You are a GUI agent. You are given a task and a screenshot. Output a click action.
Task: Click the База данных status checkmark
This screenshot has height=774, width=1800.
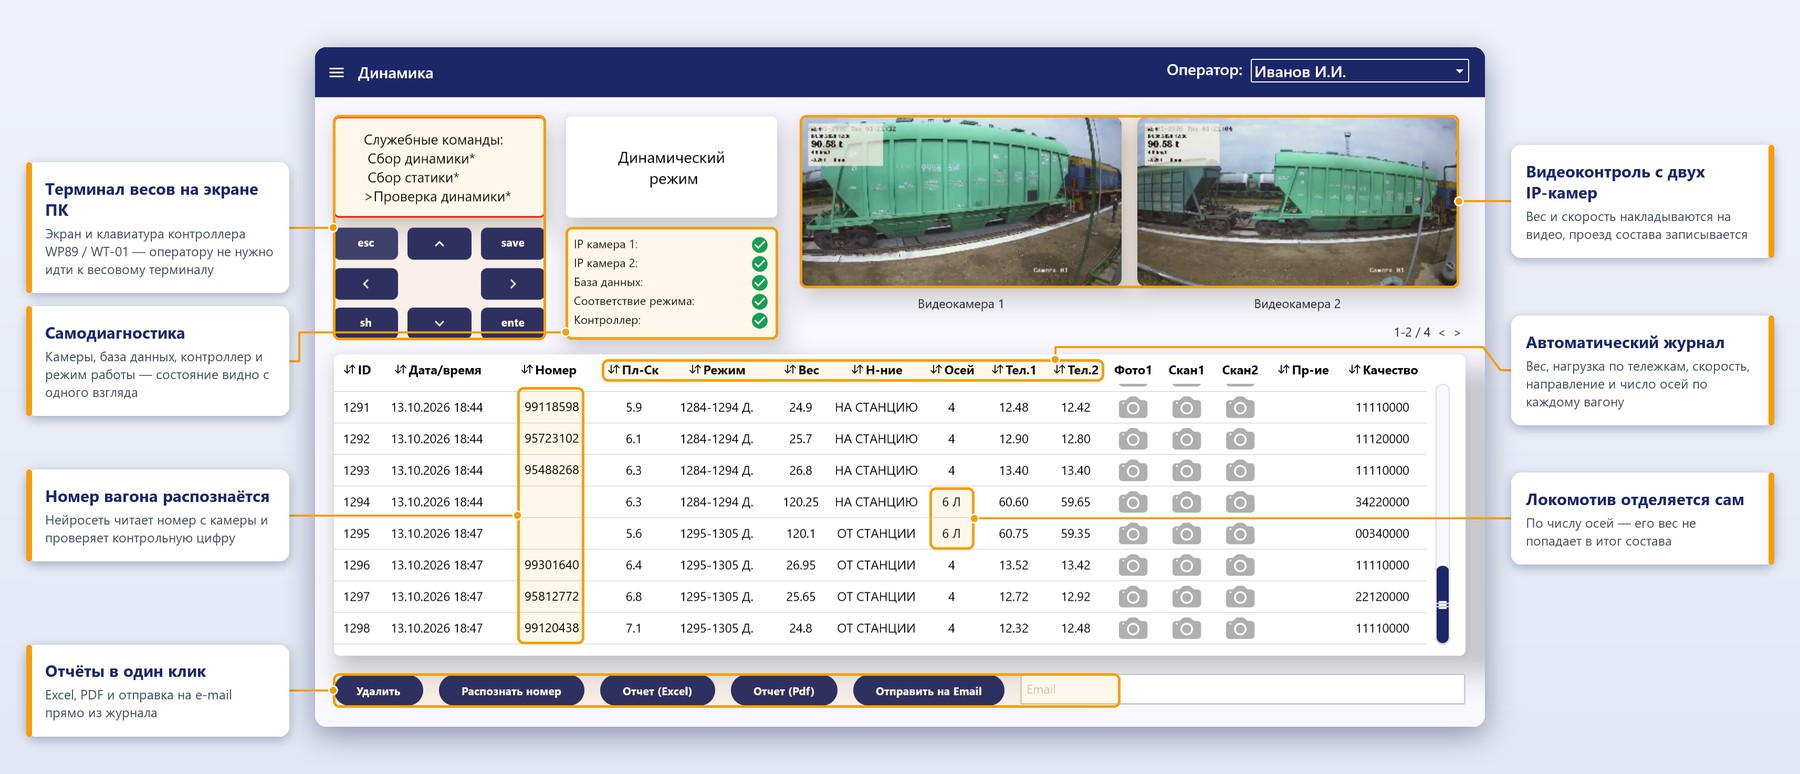[x=760, y=283]
